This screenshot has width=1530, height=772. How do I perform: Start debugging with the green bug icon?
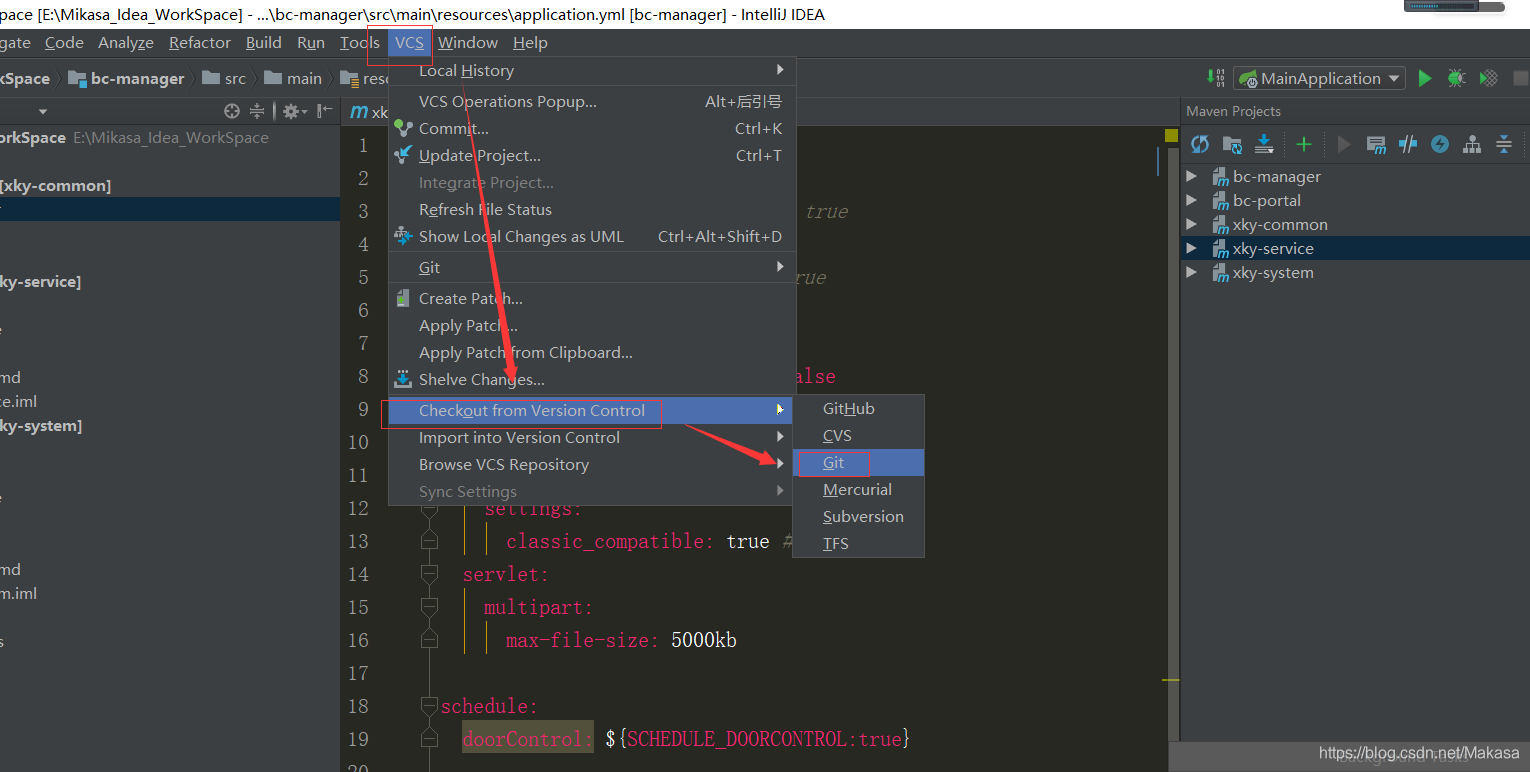tap(1457, 78)
